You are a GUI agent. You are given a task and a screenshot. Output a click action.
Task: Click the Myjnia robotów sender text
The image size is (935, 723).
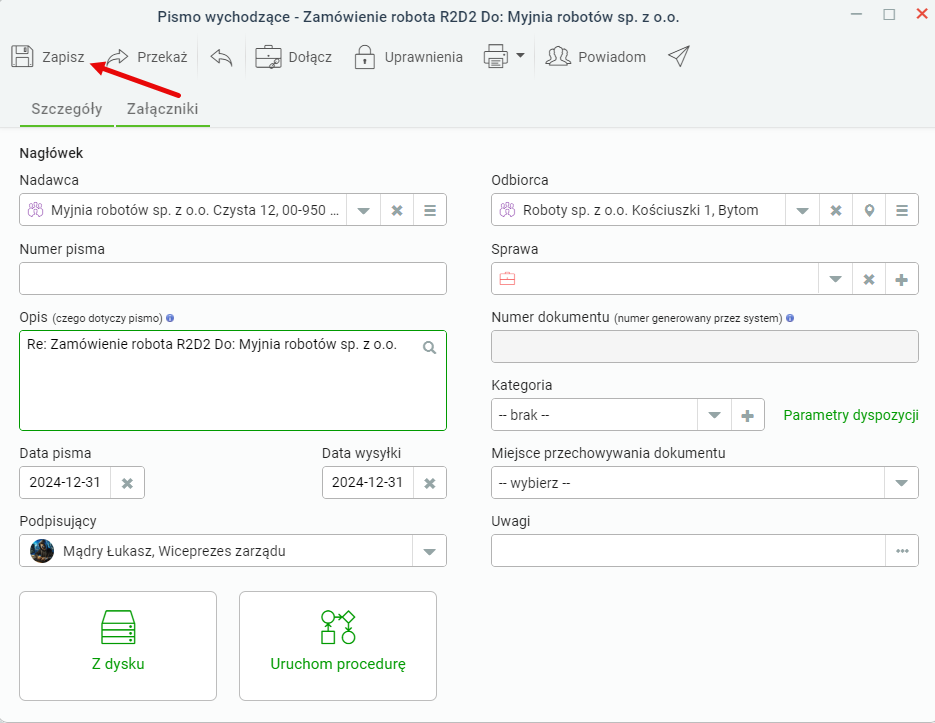(x=195, y=210)
